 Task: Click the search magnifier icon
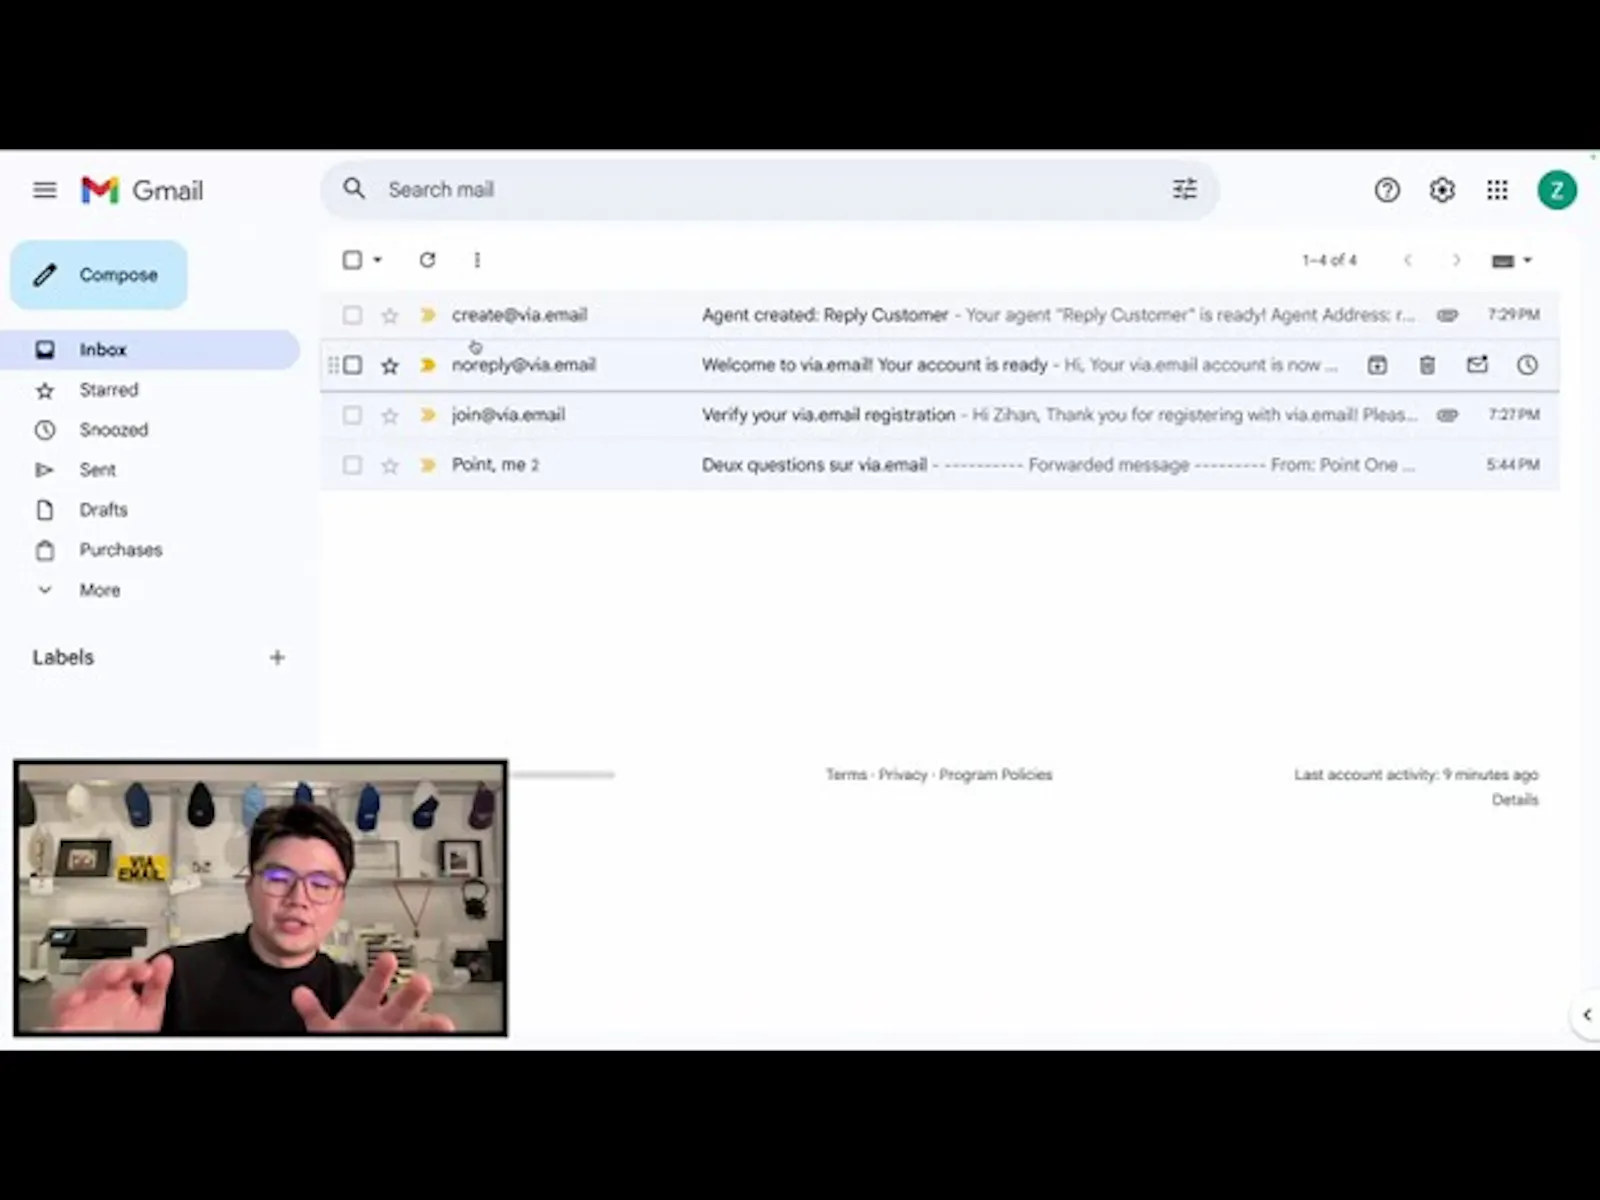[354, 189]
